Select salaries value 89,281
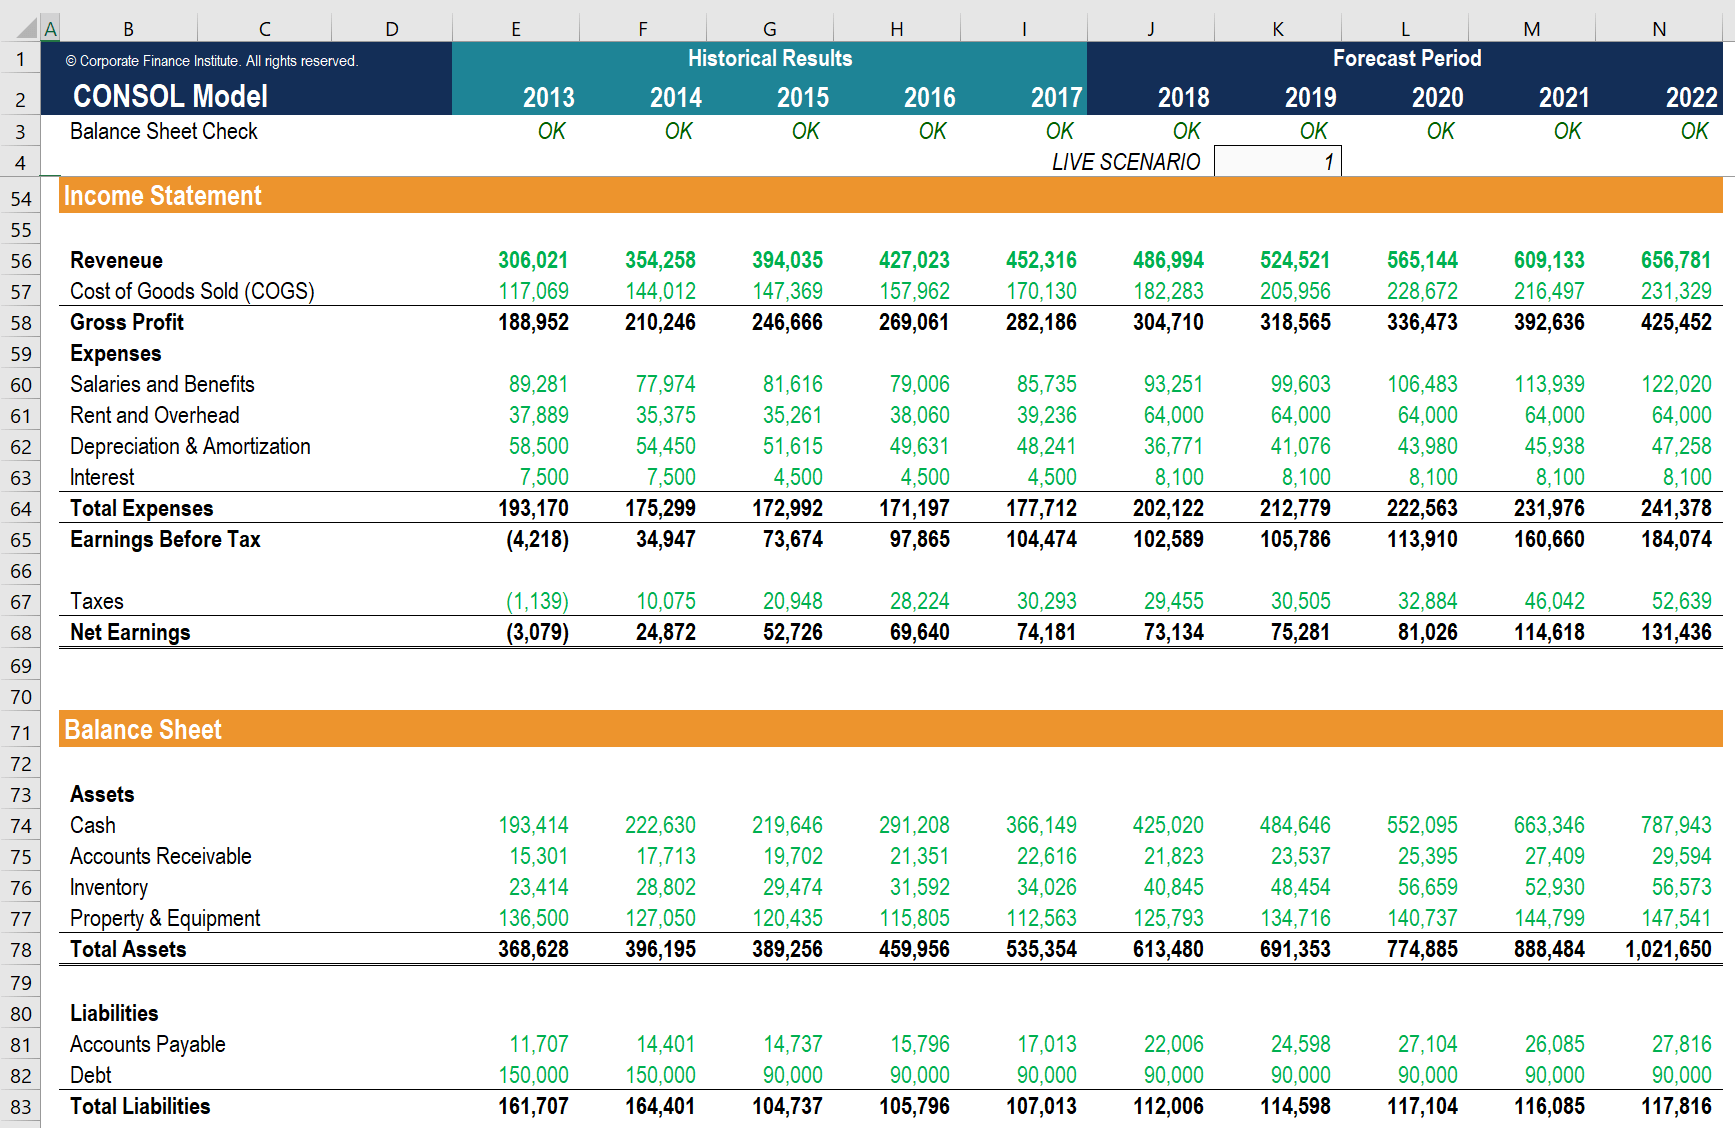Screen dimensions: 1735x1128 click(538, 384)
